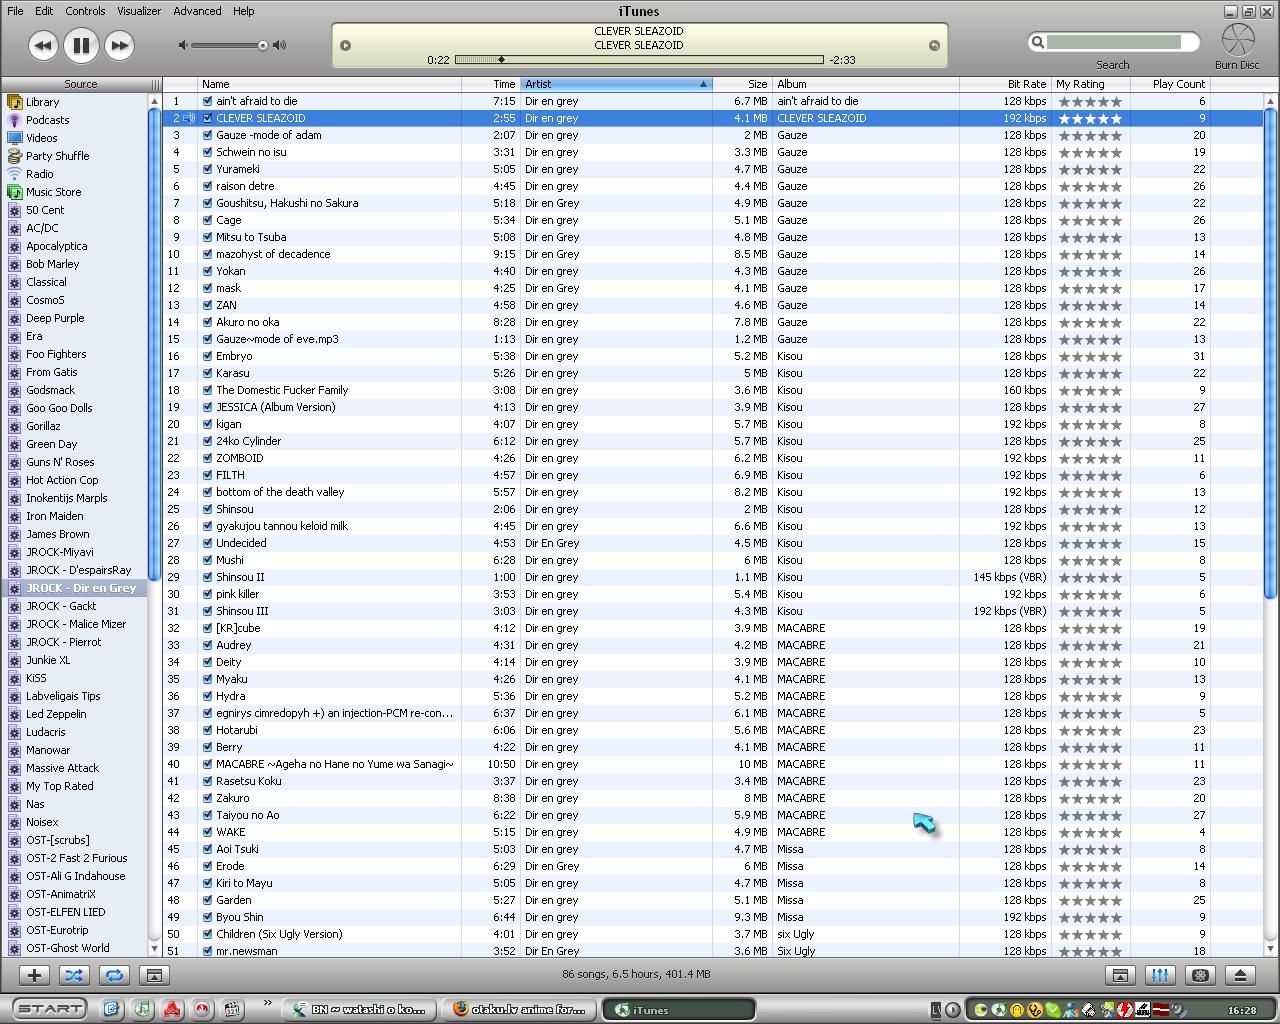1280x1024 pixels.
Task: Open Podcasts in the source list
Action: 47,120
